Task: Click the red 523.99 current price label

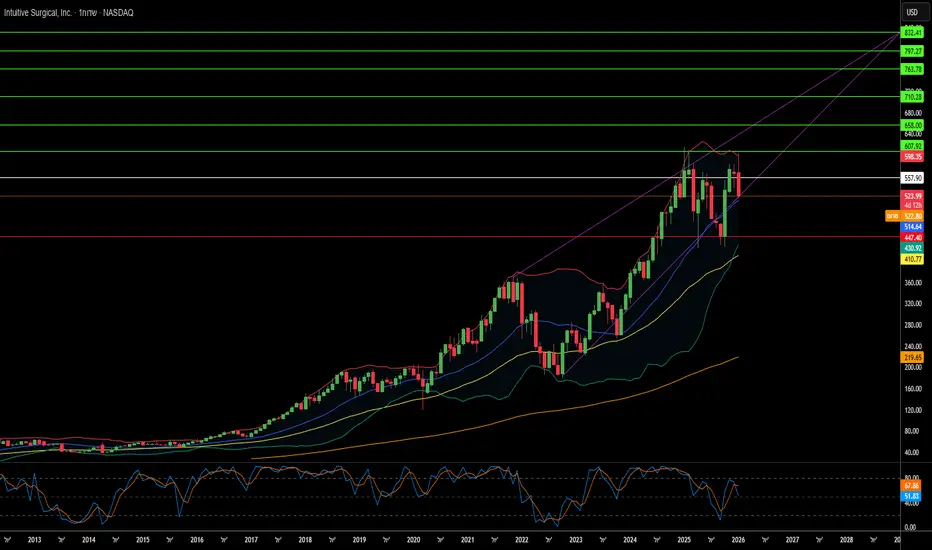Action: (x=911, y=196)
